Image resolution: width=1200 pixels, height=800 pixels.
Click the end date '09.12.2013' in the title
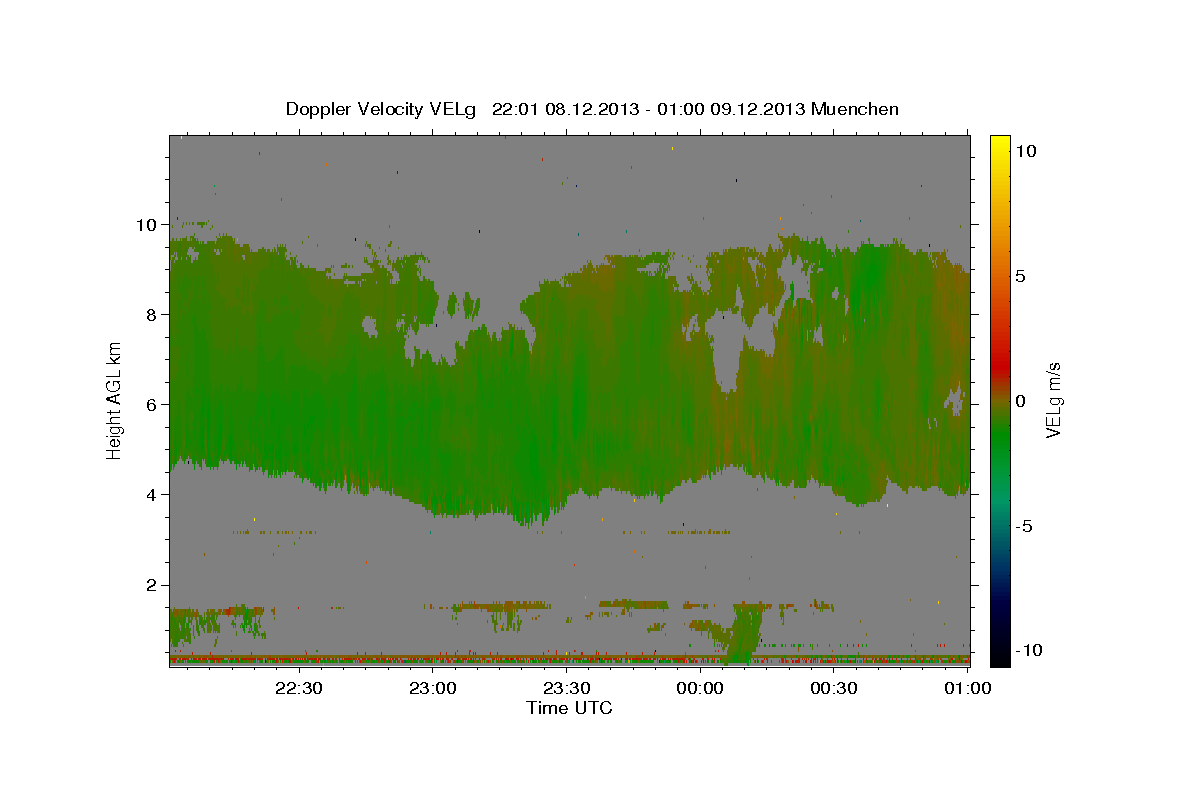click(758, 109)
